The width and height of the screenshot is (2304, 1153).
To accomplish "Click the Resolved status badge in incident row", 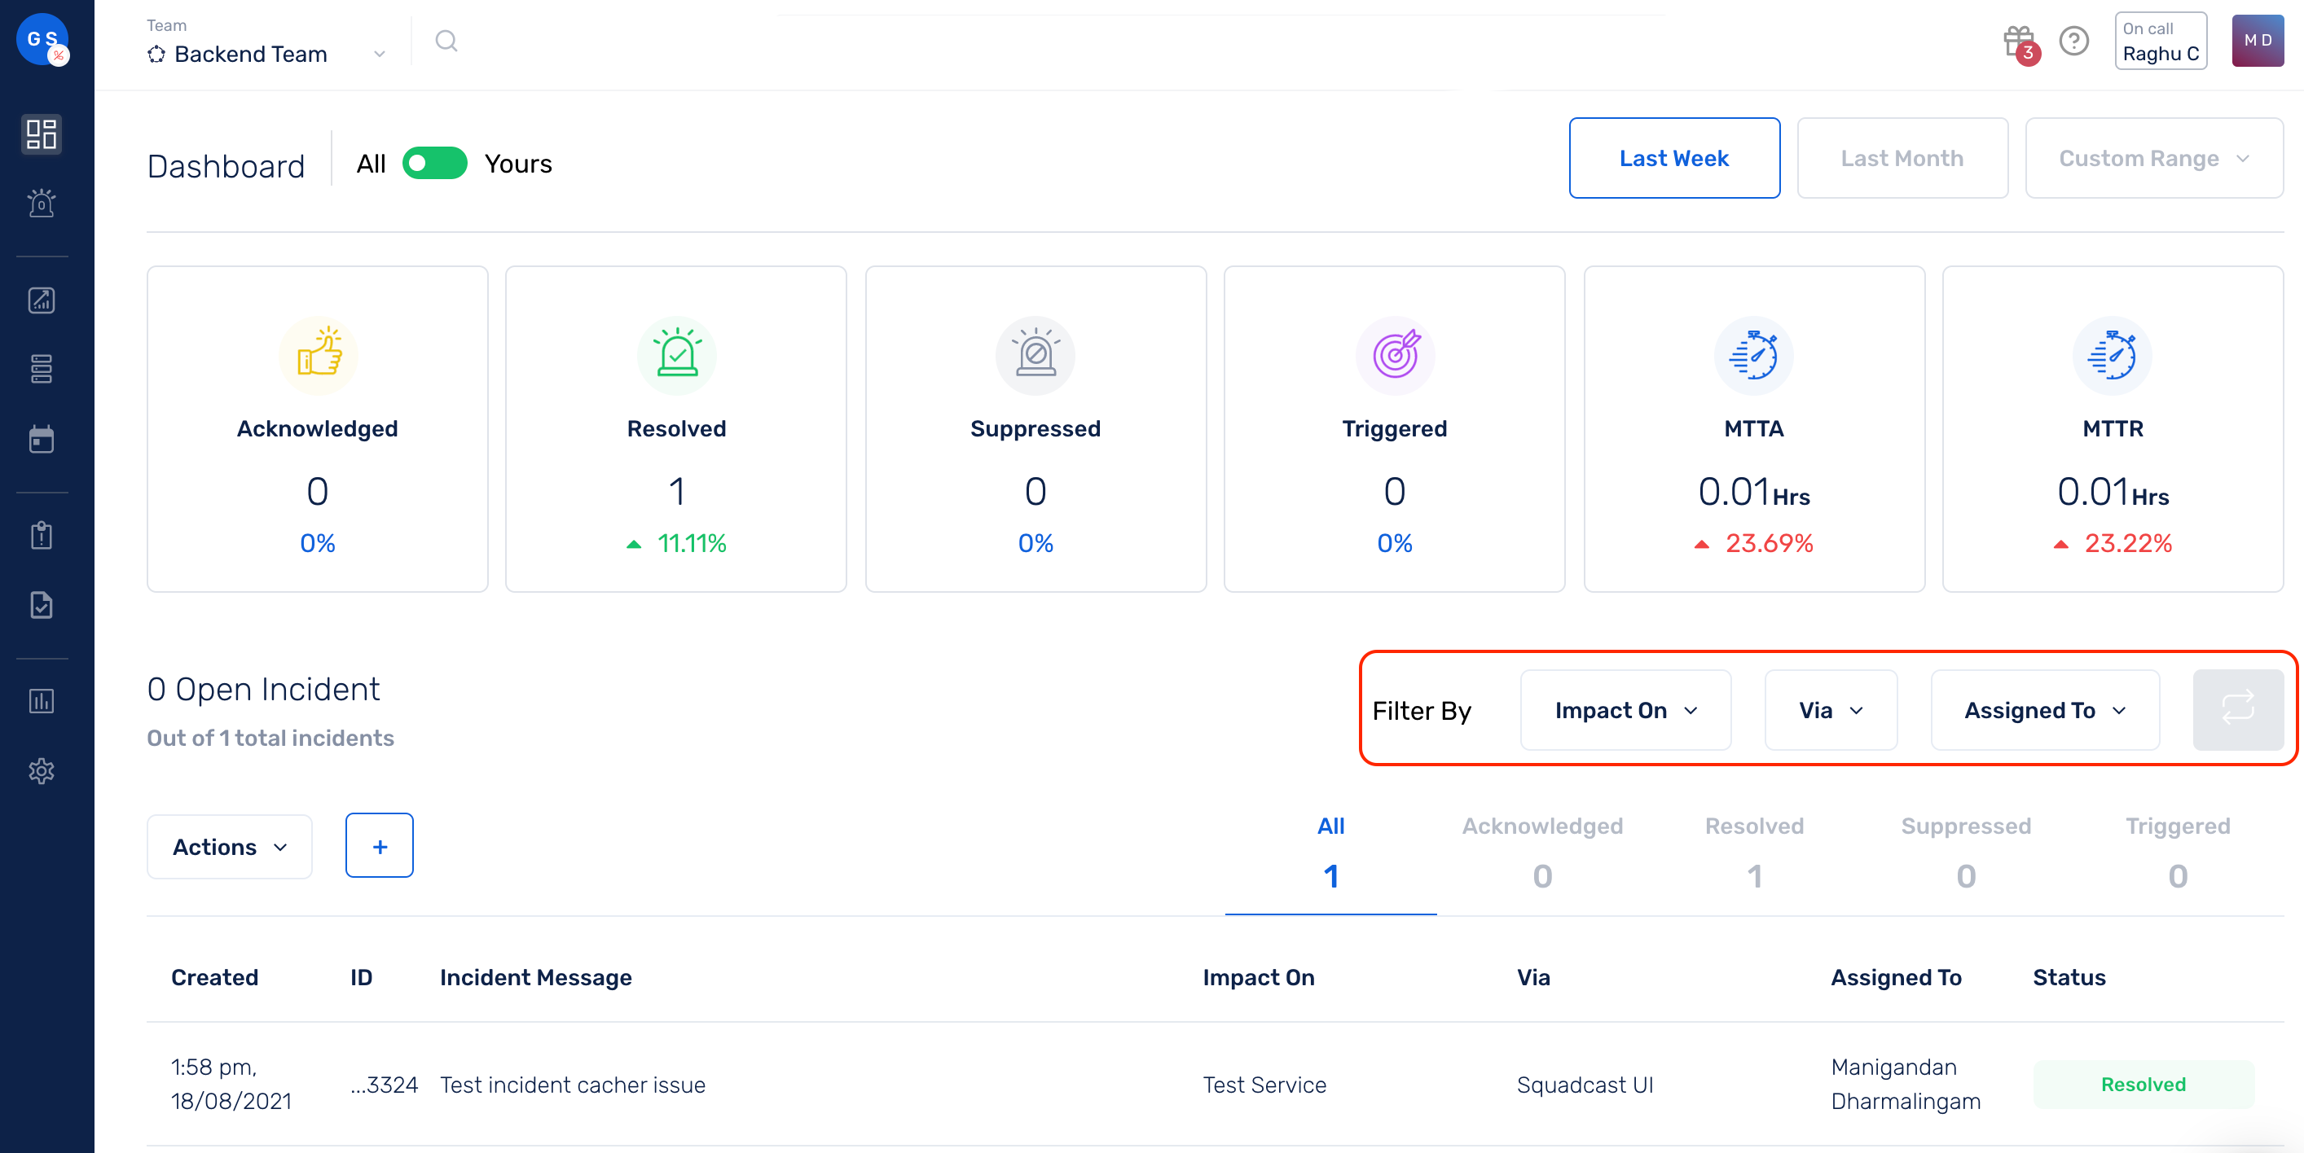I will tap(2143, 1084).
